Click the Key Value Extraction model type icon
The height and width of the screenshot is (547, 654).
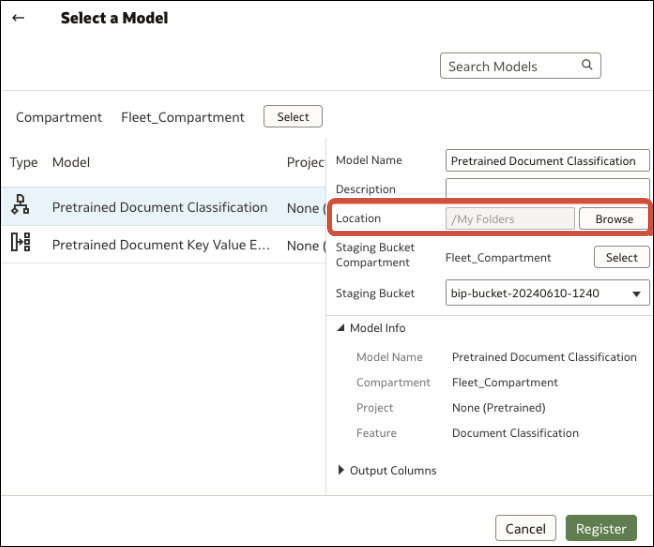(x=20, y=244)
